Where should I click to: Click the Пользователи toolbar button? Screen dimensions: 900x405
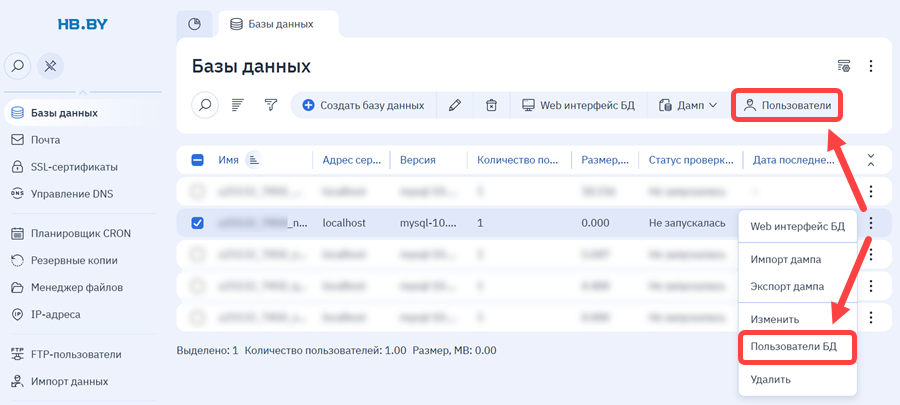(787, 106)
